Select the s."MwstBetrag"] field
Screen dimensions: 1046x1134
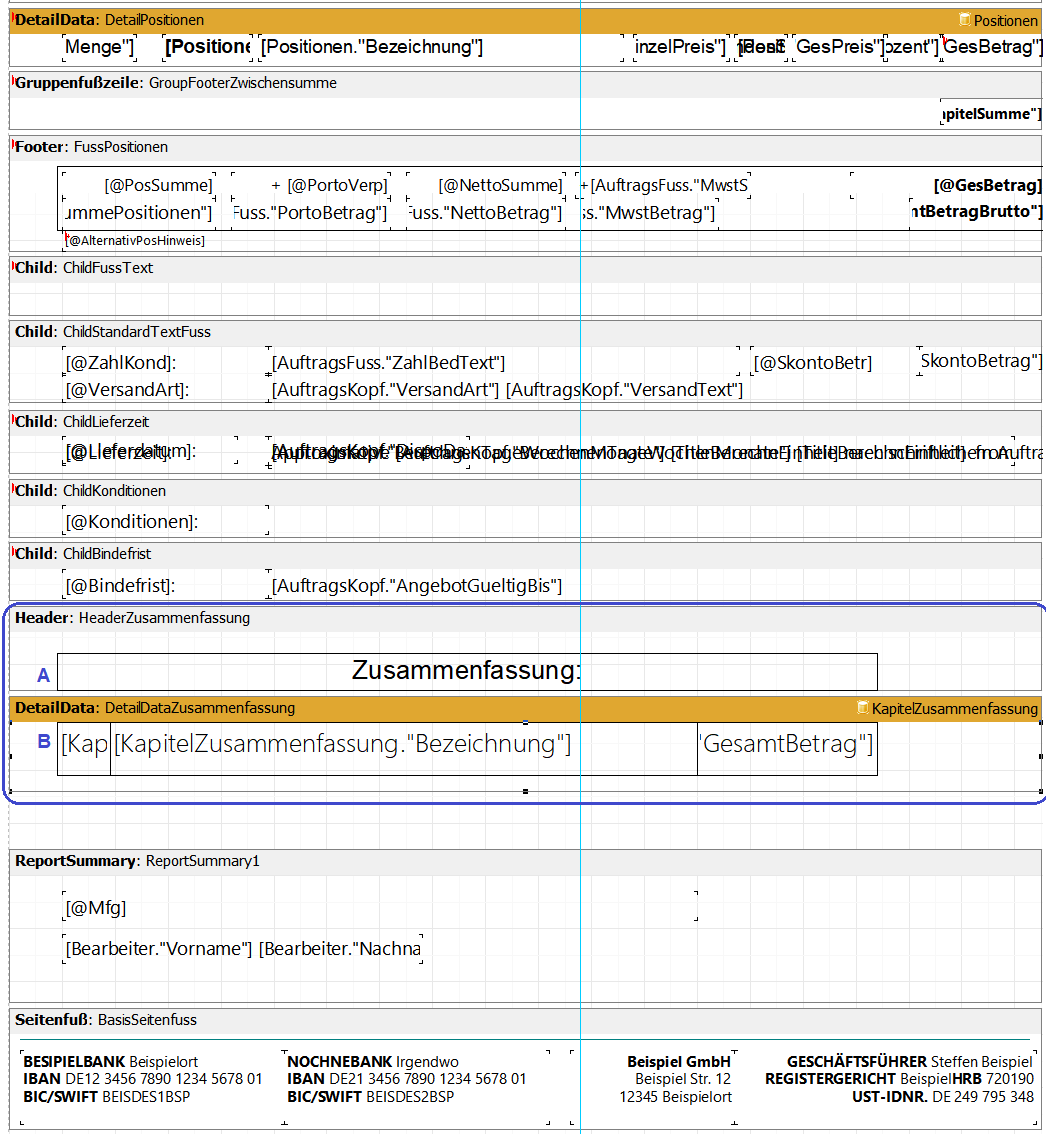click(x=647, y=213)
